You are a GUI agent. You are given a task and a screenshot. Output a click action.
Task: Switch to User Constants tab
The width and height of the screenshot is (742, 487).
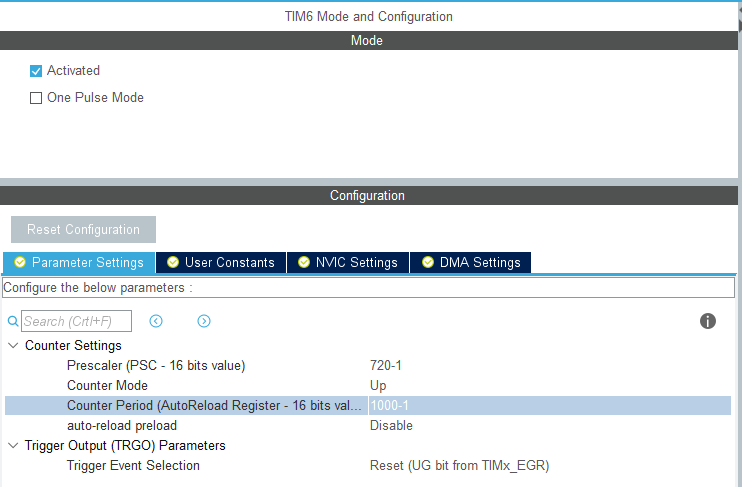click(221, 262)
